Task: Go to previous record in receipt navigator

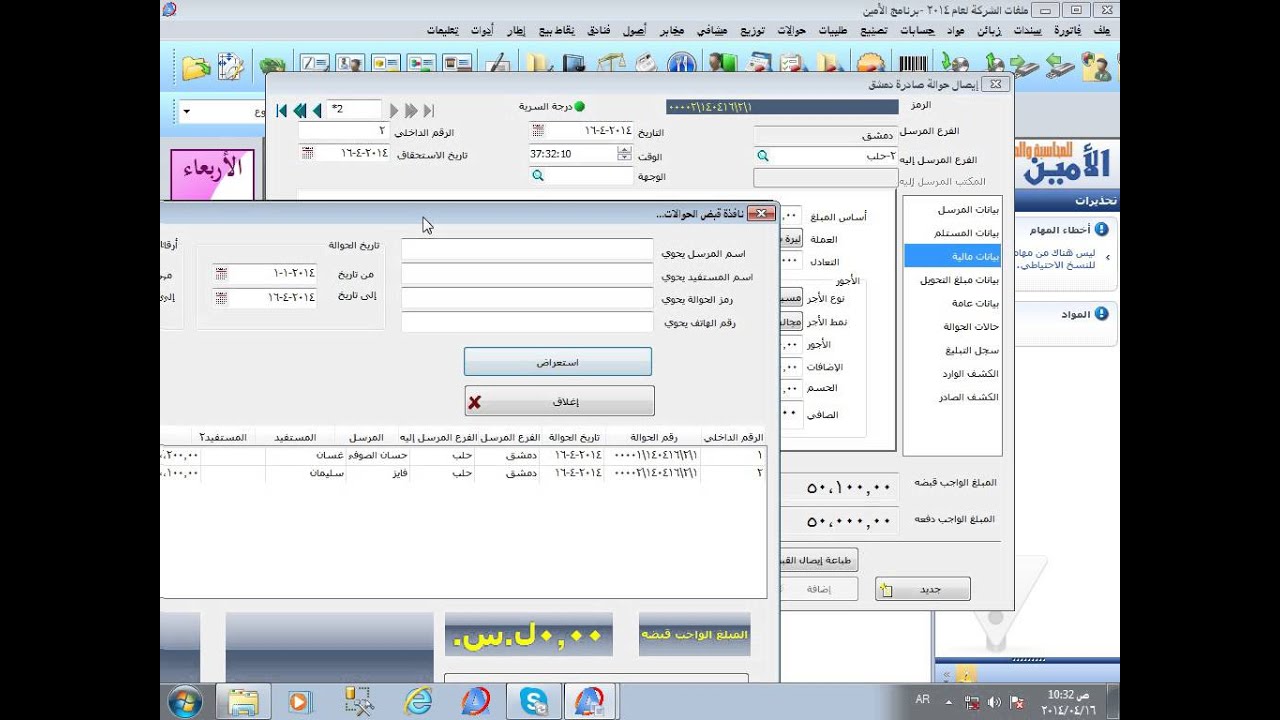Action: tap(317, 110)
